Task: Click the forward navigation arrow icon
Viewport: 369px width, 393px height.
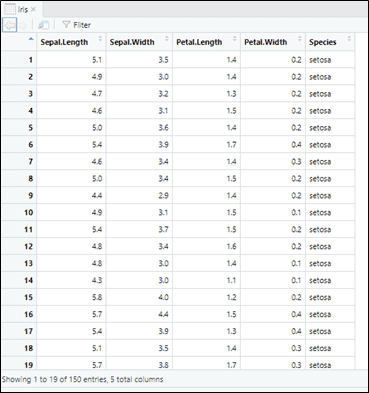Action: 23,25
